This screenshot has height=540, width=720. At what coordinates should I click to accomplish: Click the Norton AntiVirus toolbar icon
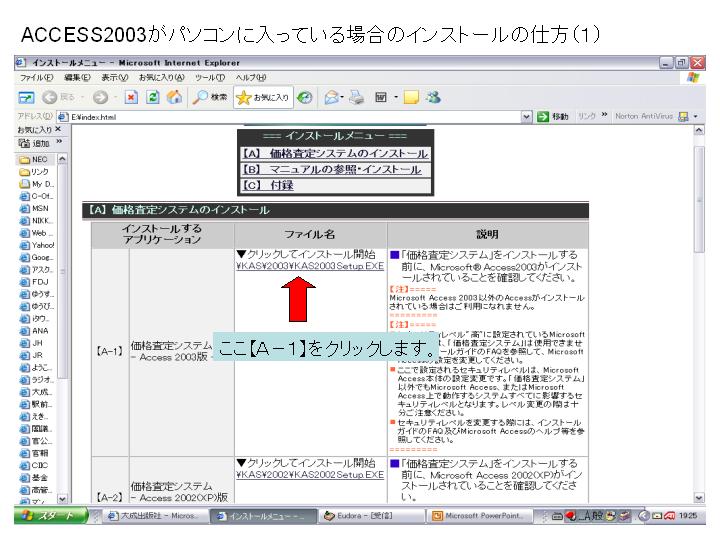684,117
